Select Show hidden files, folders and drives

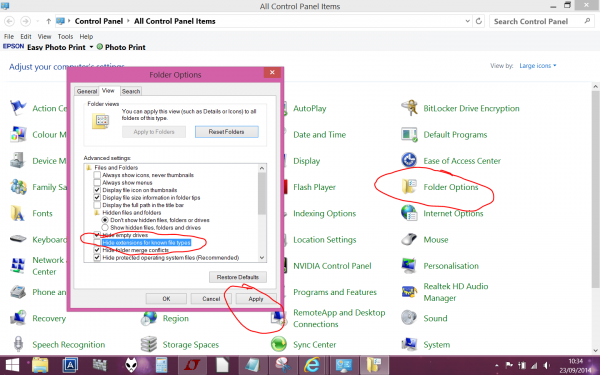click(105, 228)
